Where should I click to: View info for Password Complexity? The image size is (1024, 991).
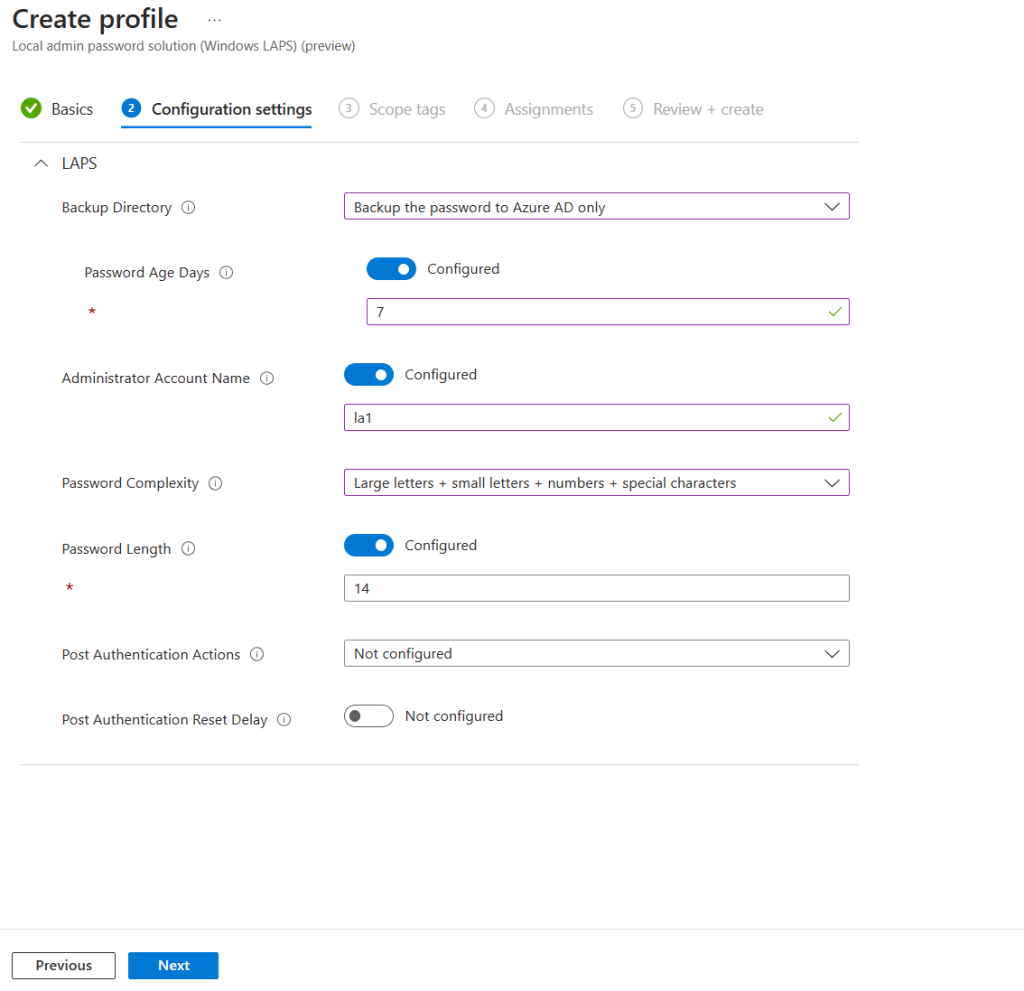pos(216,482)
